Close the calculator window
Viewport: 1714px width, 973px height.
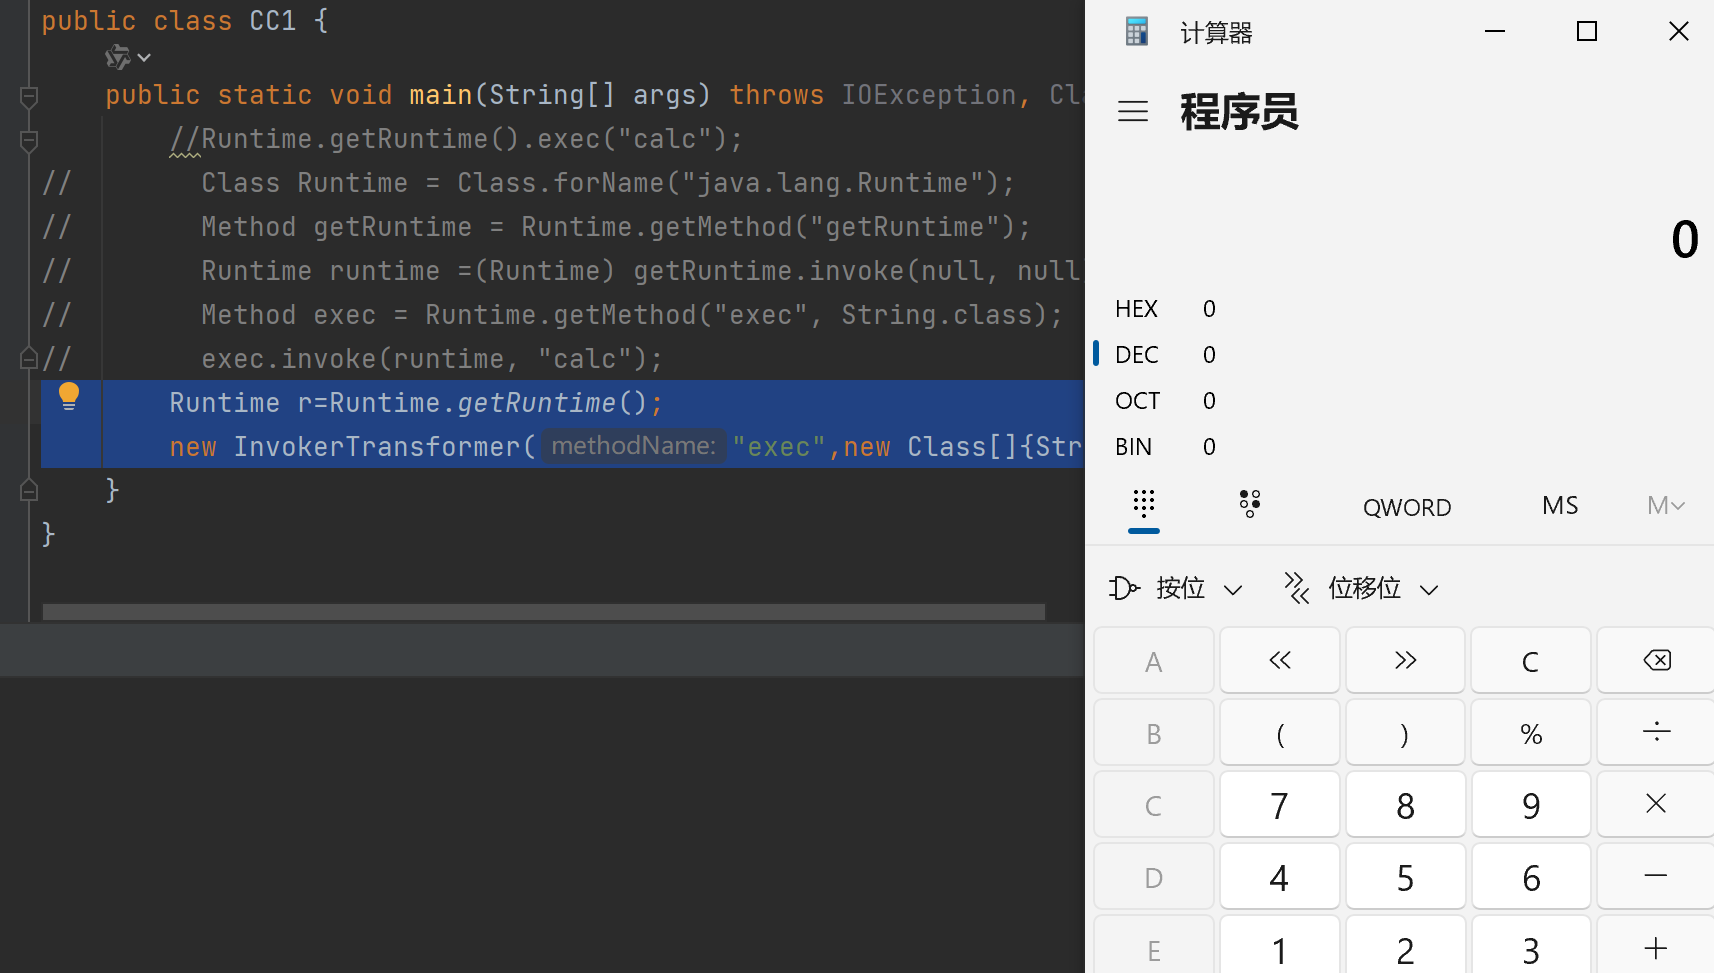coord(1679,32)
